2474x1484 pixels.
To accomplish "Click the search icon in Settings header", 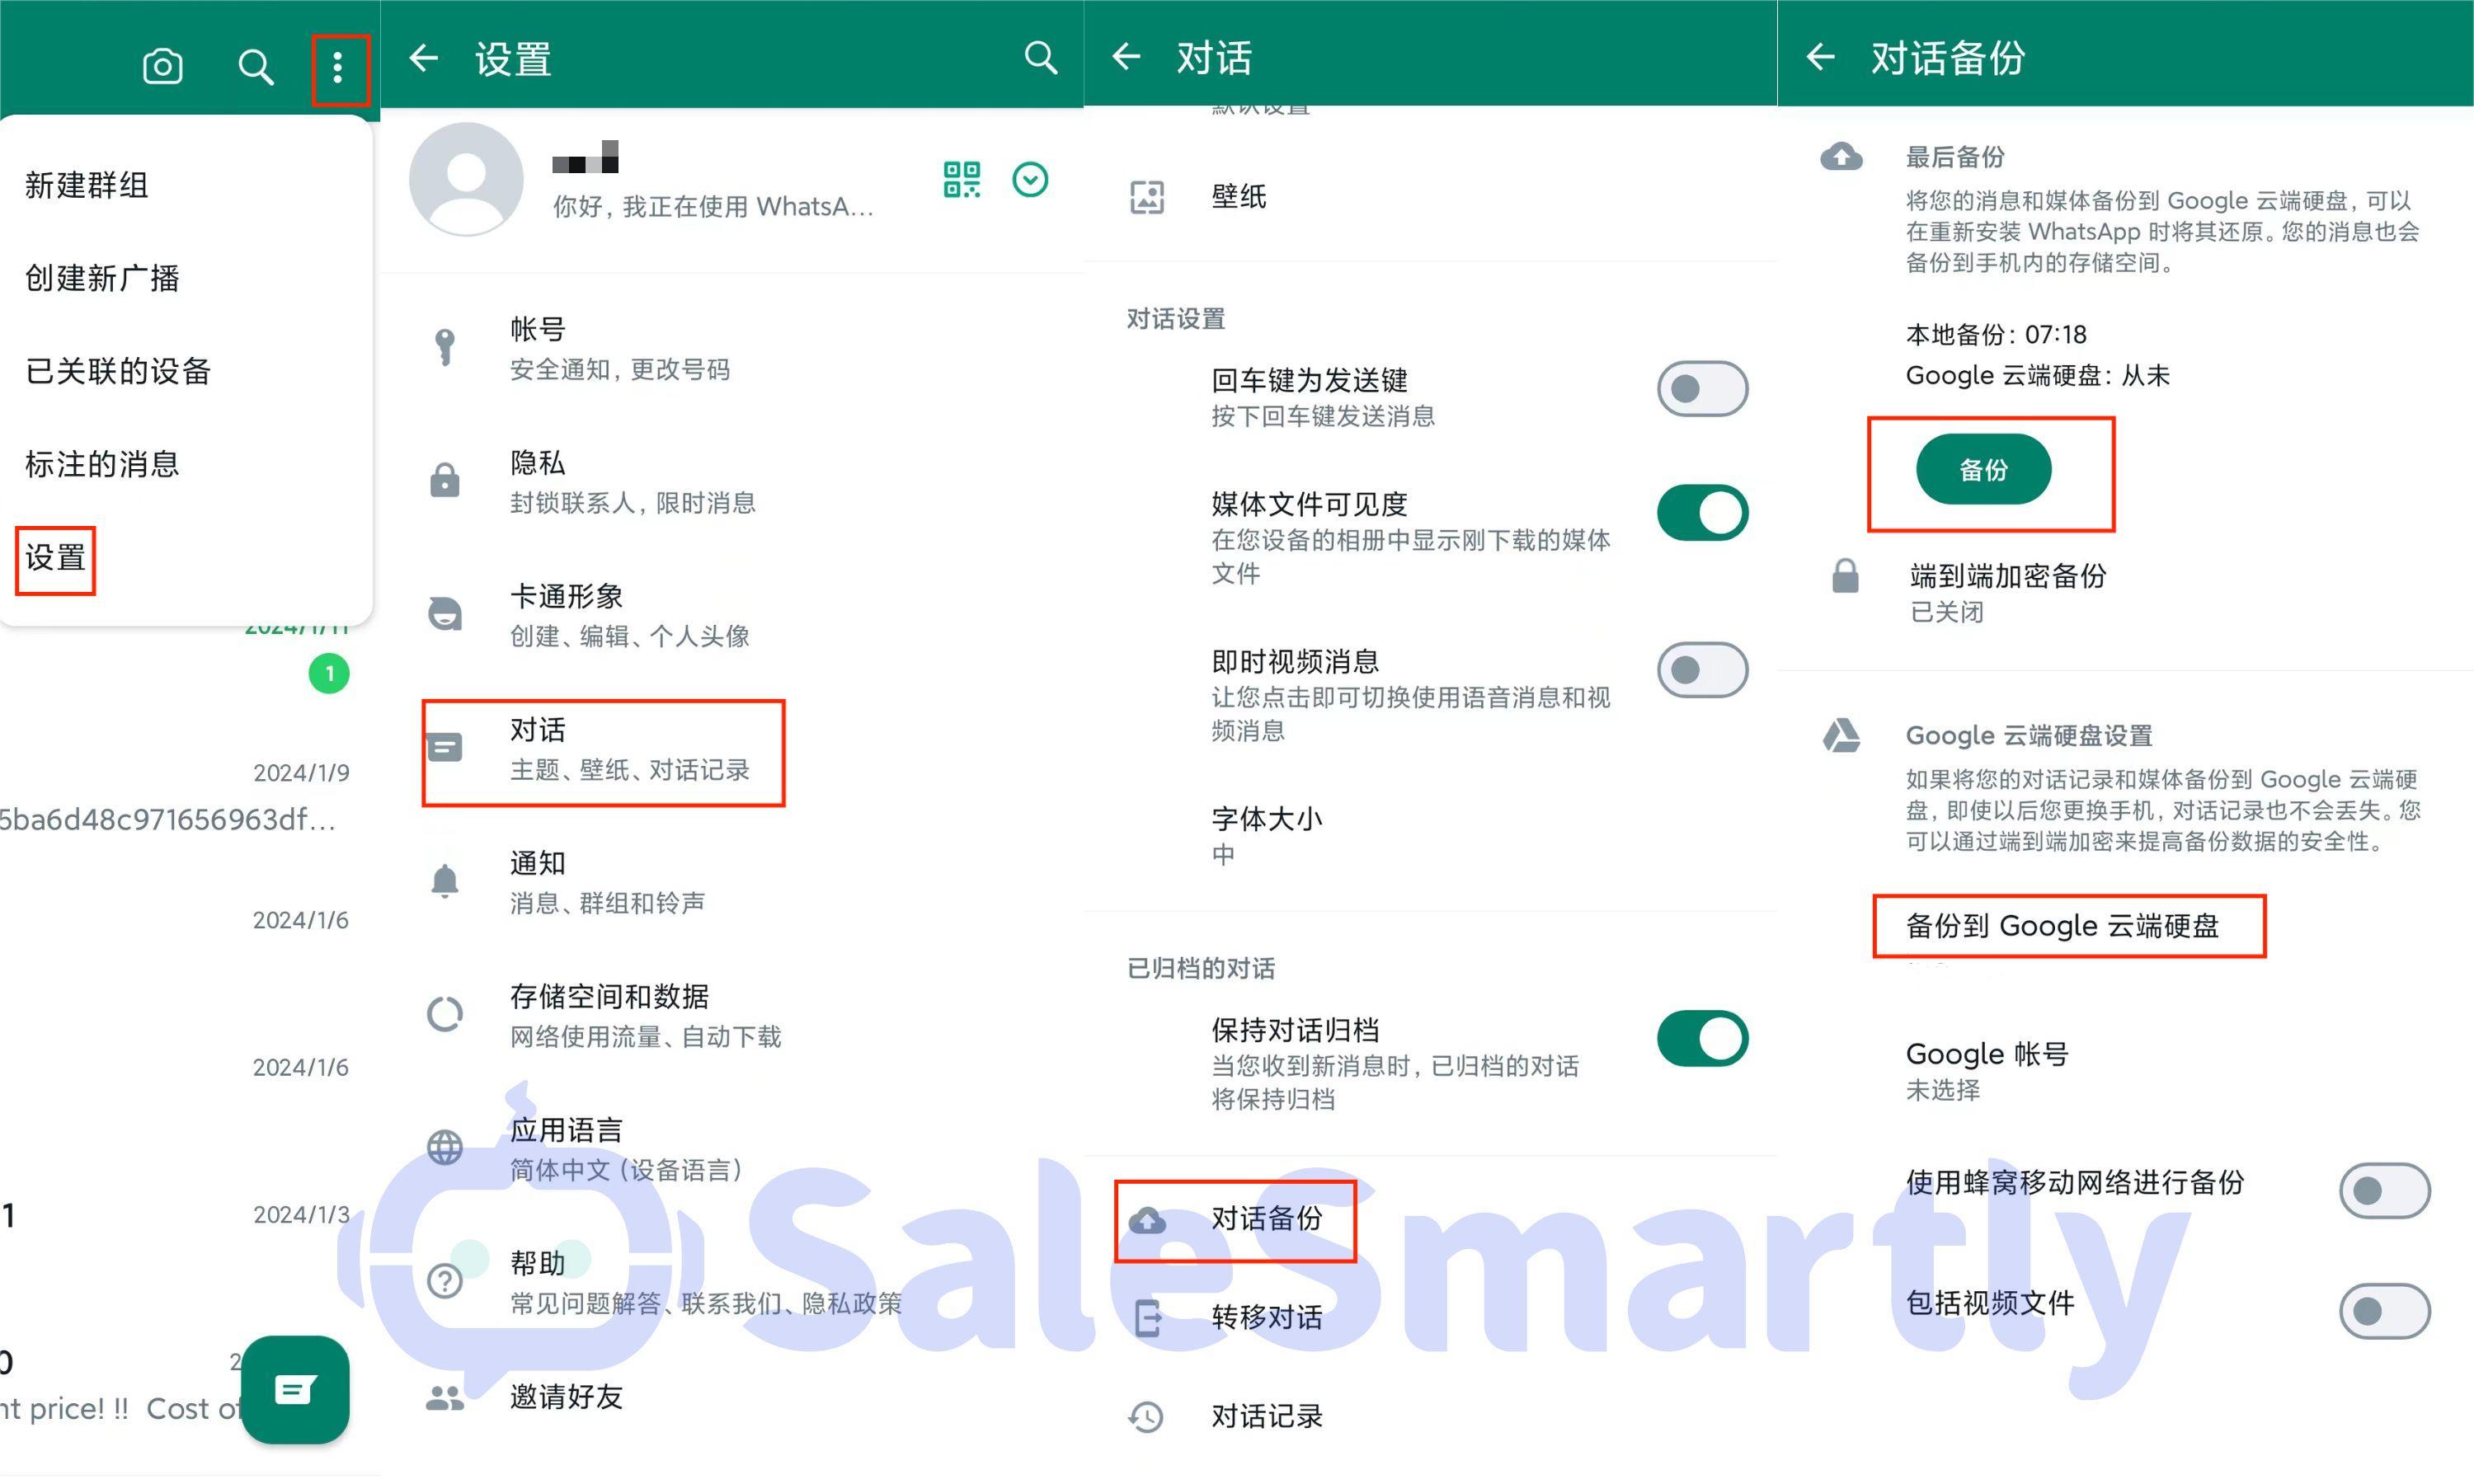I will pyautogui.click(x=1040, y=58).
